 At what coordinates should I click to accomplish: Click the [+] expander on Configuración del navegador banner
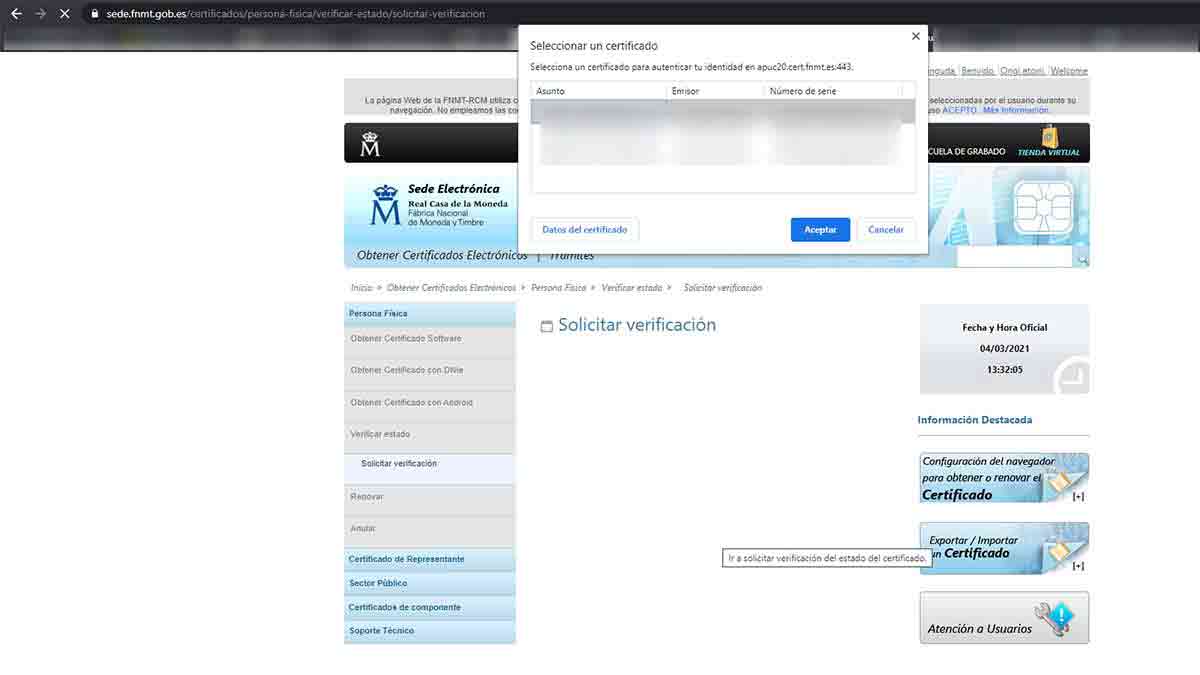1077,494
